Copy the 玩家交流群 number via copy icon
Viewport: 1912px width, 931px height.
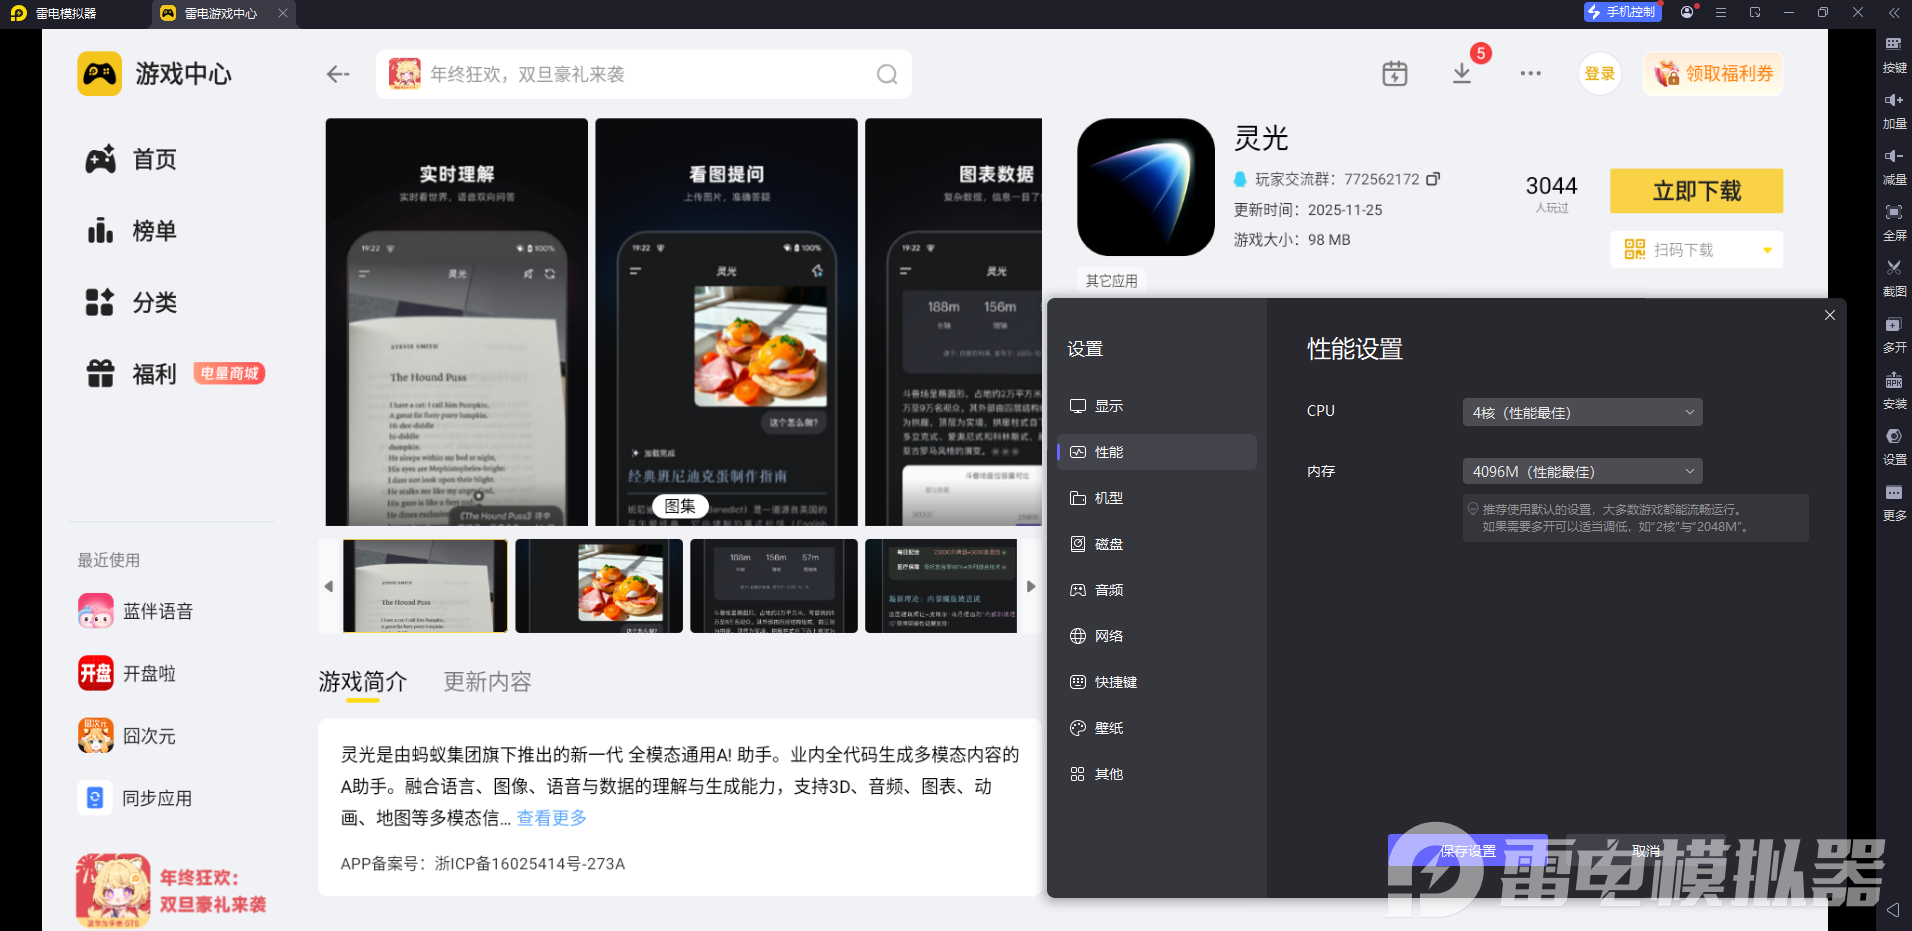(1433, 179)
